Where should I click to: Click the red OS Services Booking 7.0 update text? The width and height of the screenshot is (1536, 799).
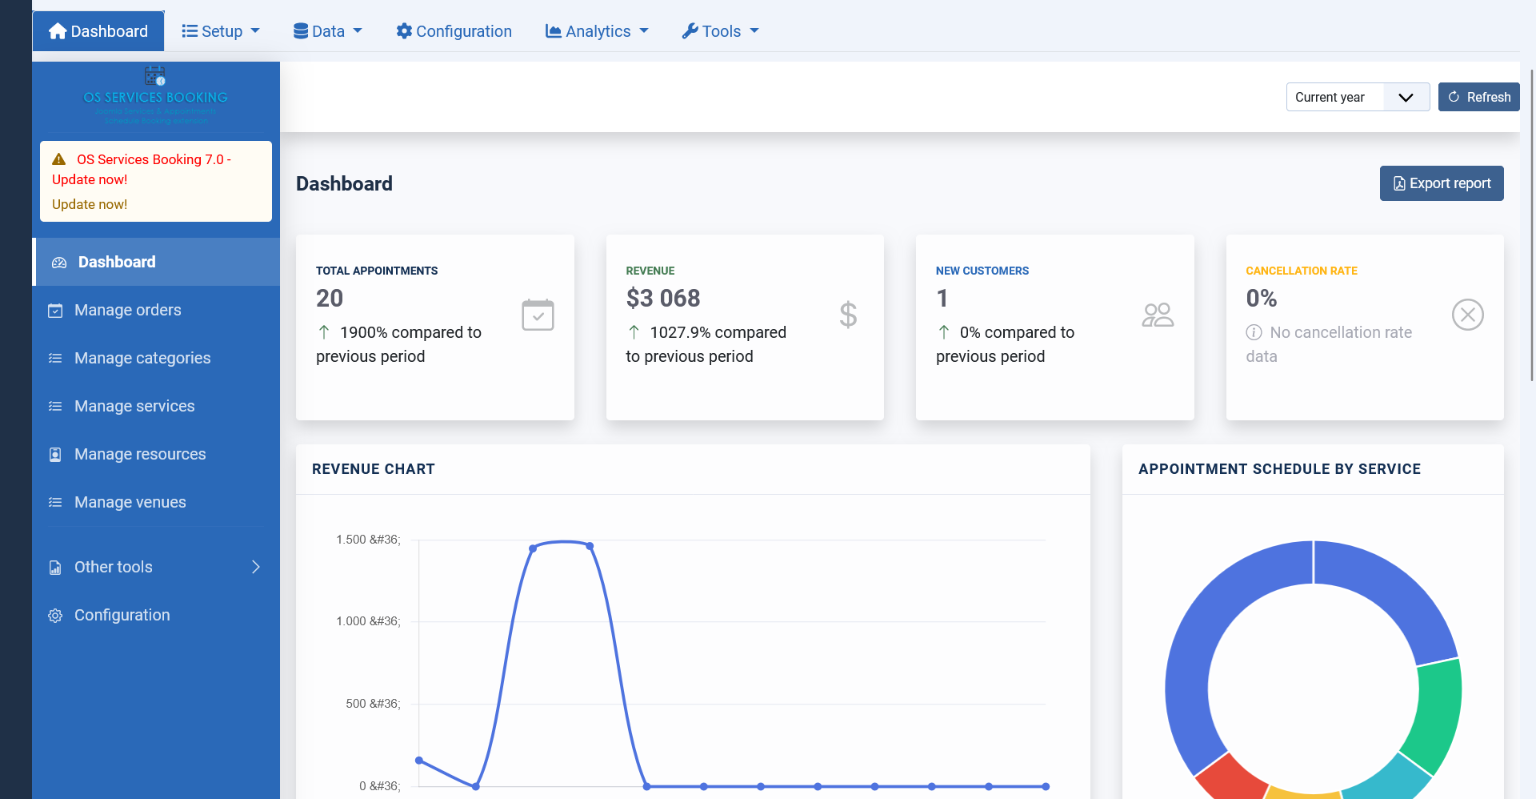(x=142, y=169)
